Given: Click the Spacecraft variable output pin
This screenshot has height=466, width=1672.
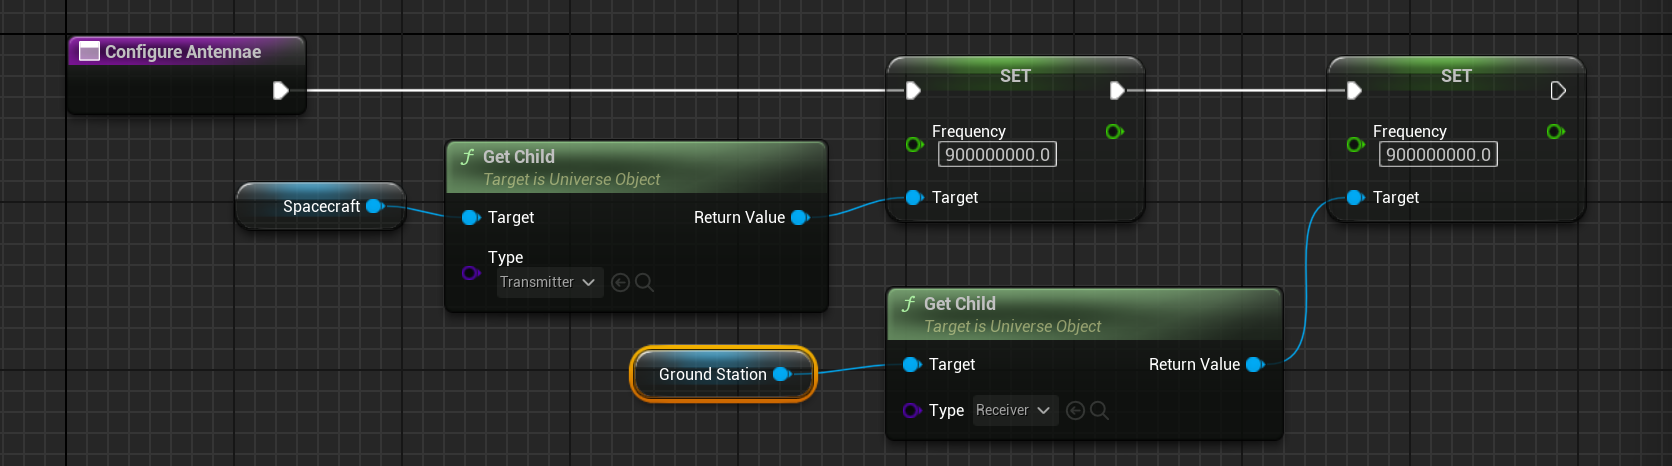Looking at the screenshot, I should pos(375,206).
